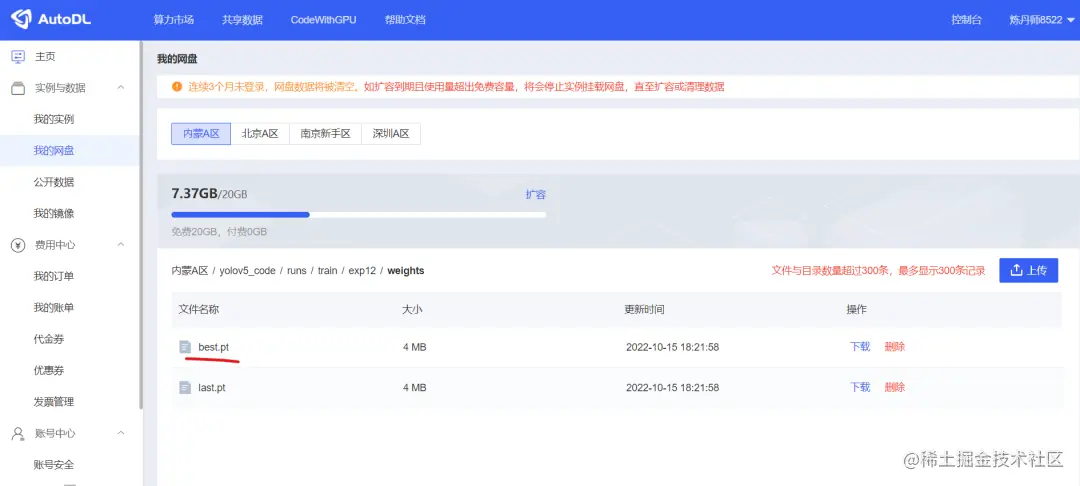Click the 账号中心 person icon
1080x486 pixels.
coord(18,433)
